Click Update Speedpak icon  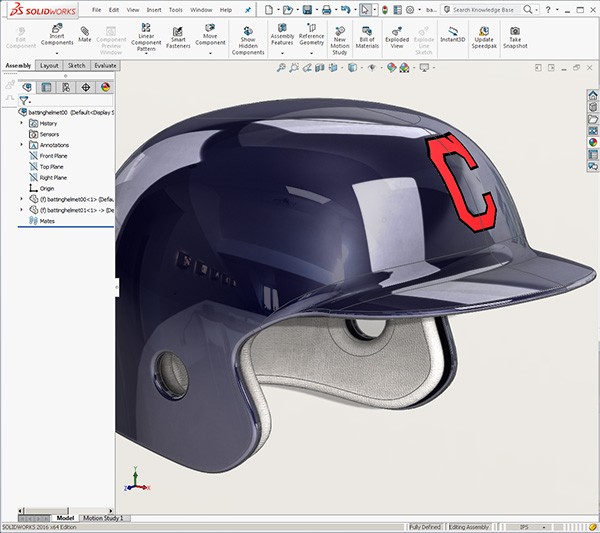[x=484, y=31]
